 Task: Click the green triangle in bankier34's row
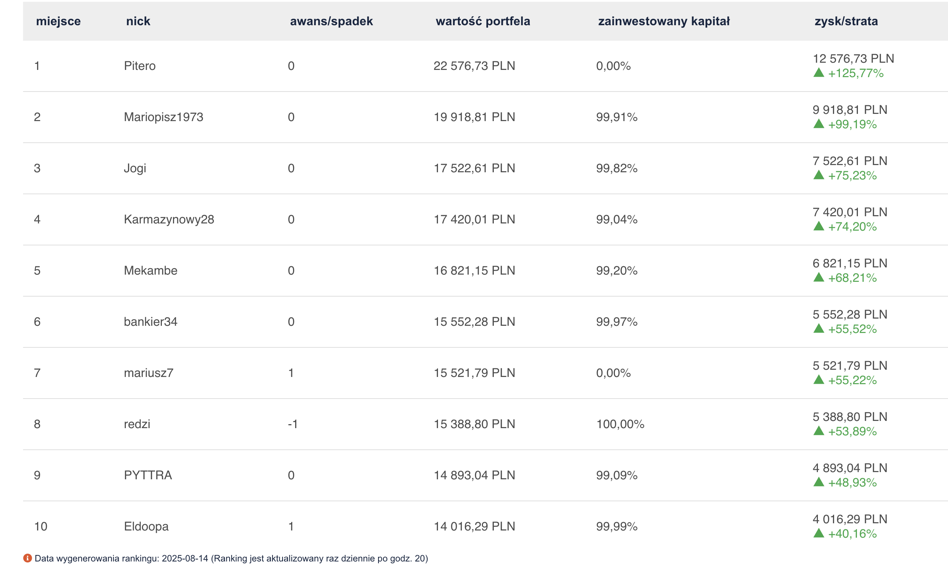(x=819, y=328)
